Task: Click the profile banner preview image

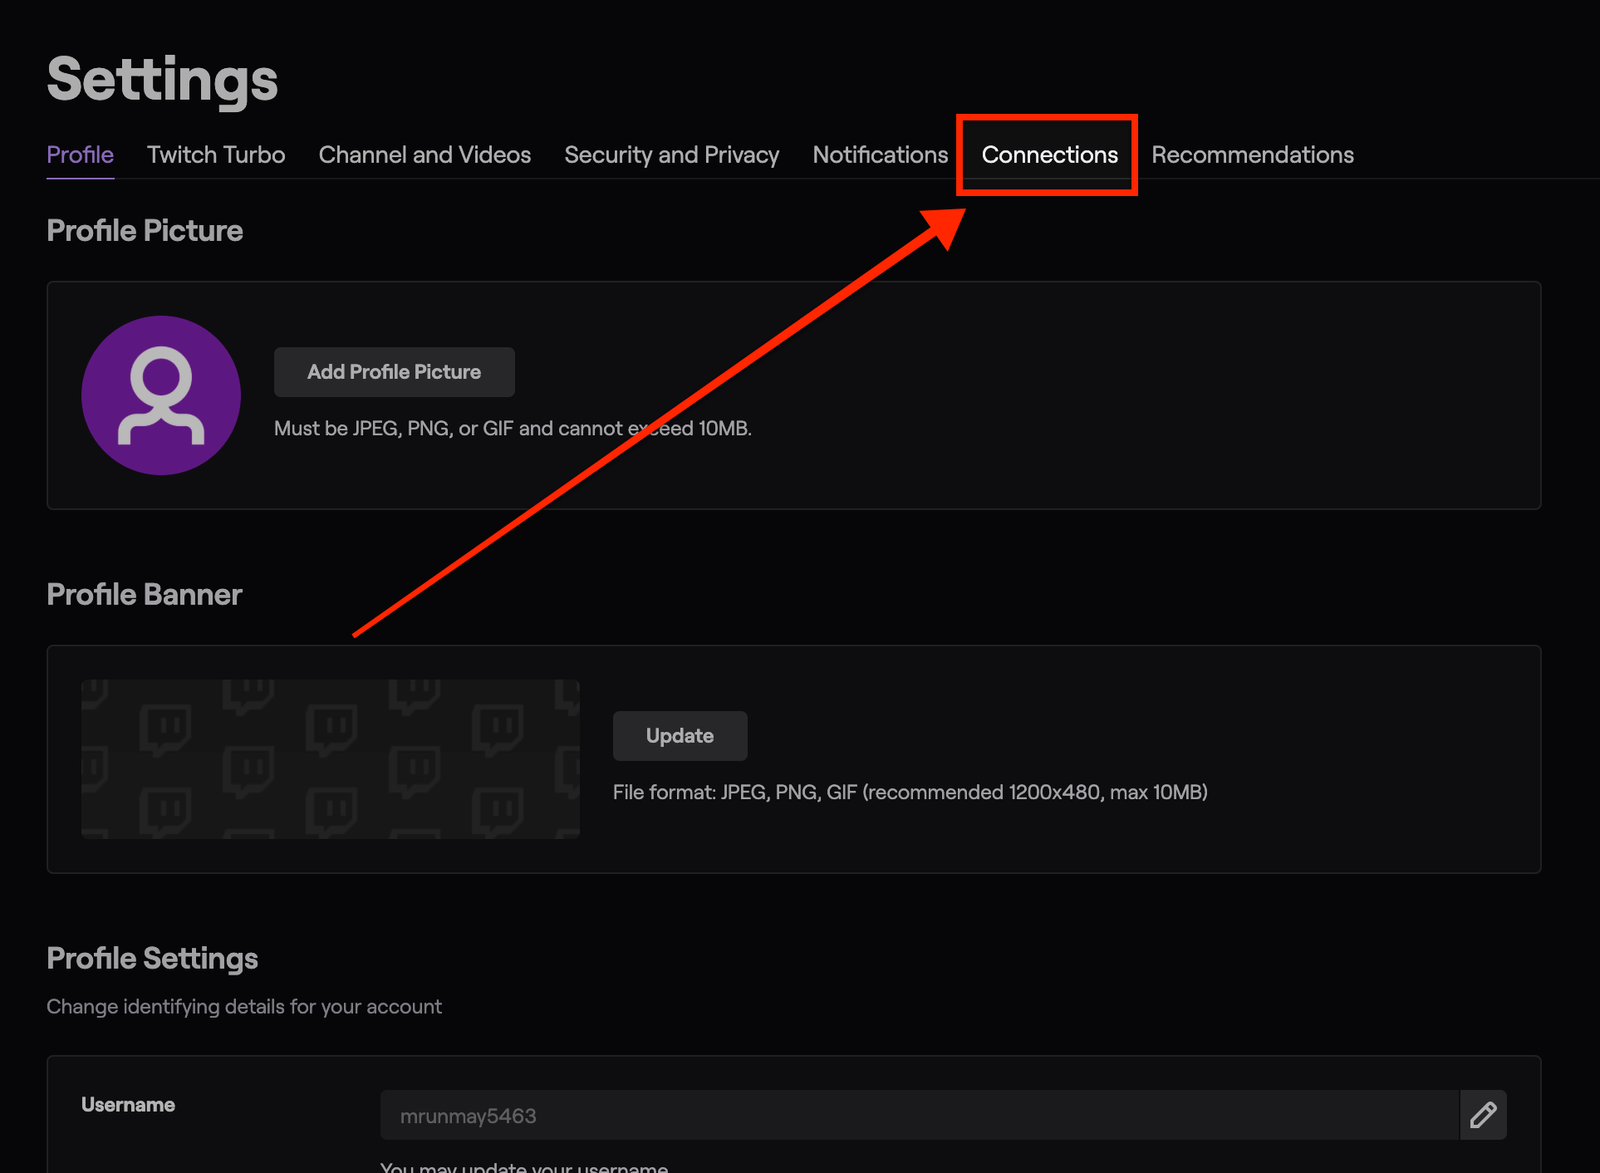Action: tap(330, 759)
